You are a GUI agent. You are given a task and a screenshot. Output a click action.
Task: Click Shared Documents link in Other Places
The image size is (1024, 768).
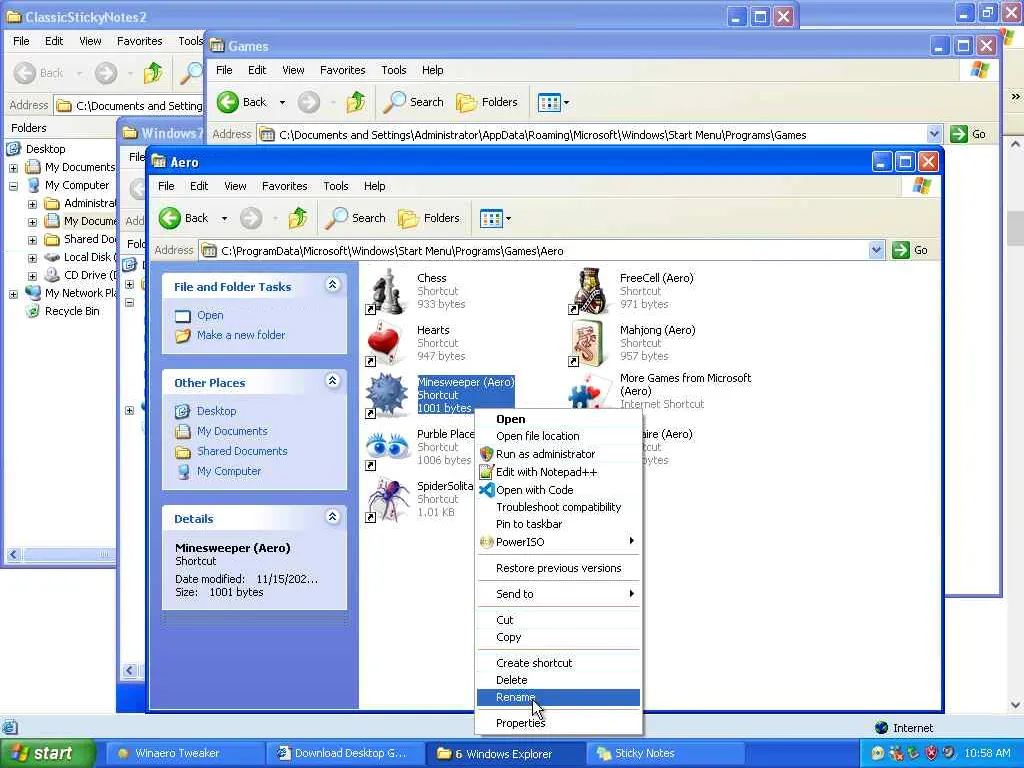(242, 451)
